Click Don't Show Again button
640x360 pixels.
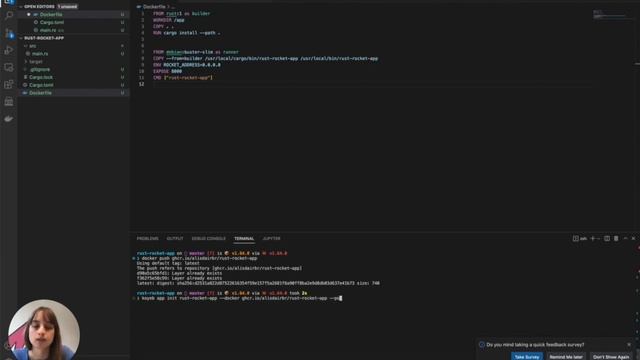coord(611,357)
